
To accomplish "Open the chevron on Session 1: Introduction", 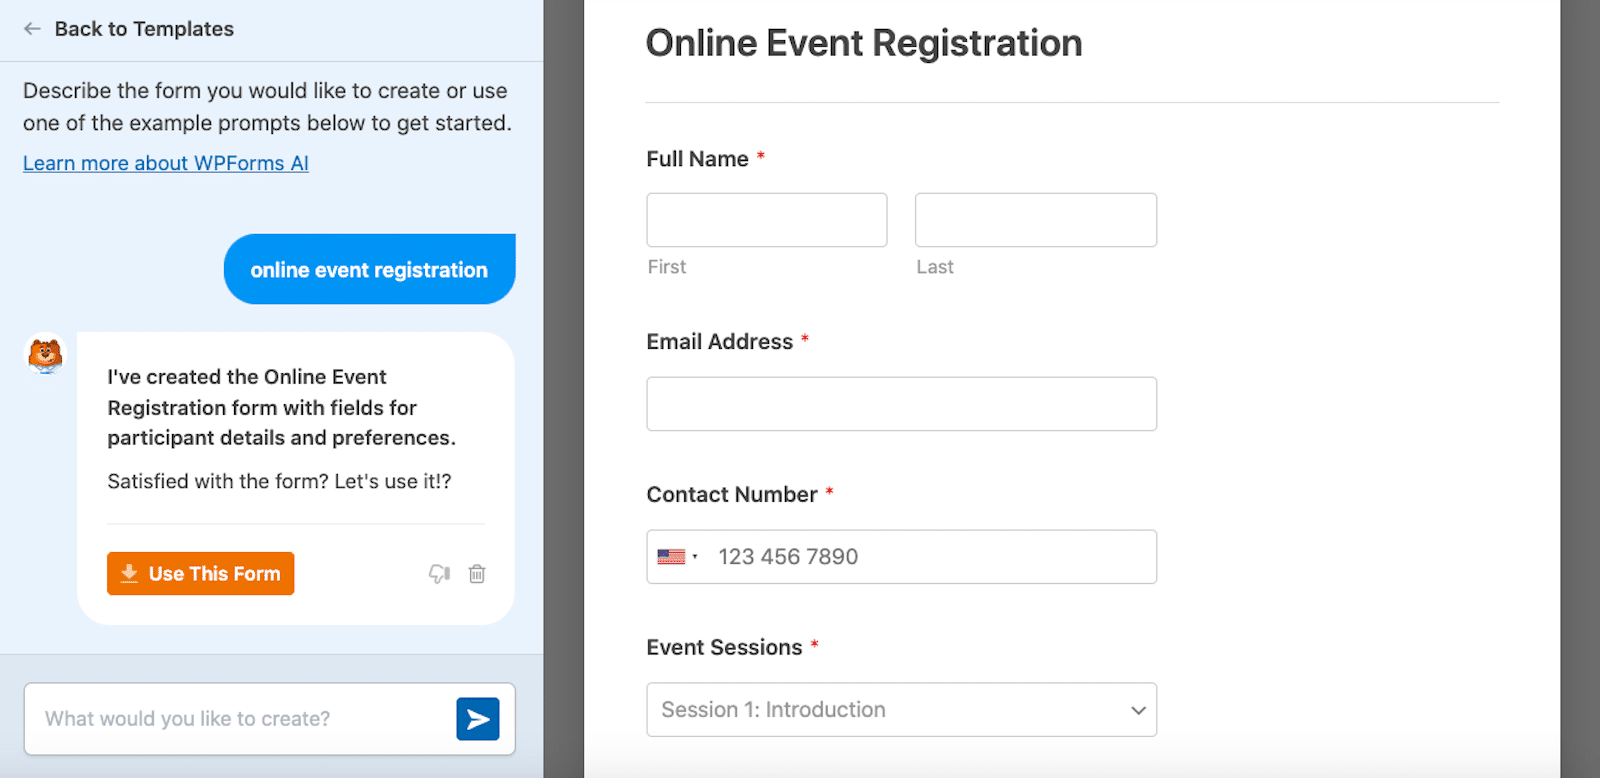I will 1137,710.
